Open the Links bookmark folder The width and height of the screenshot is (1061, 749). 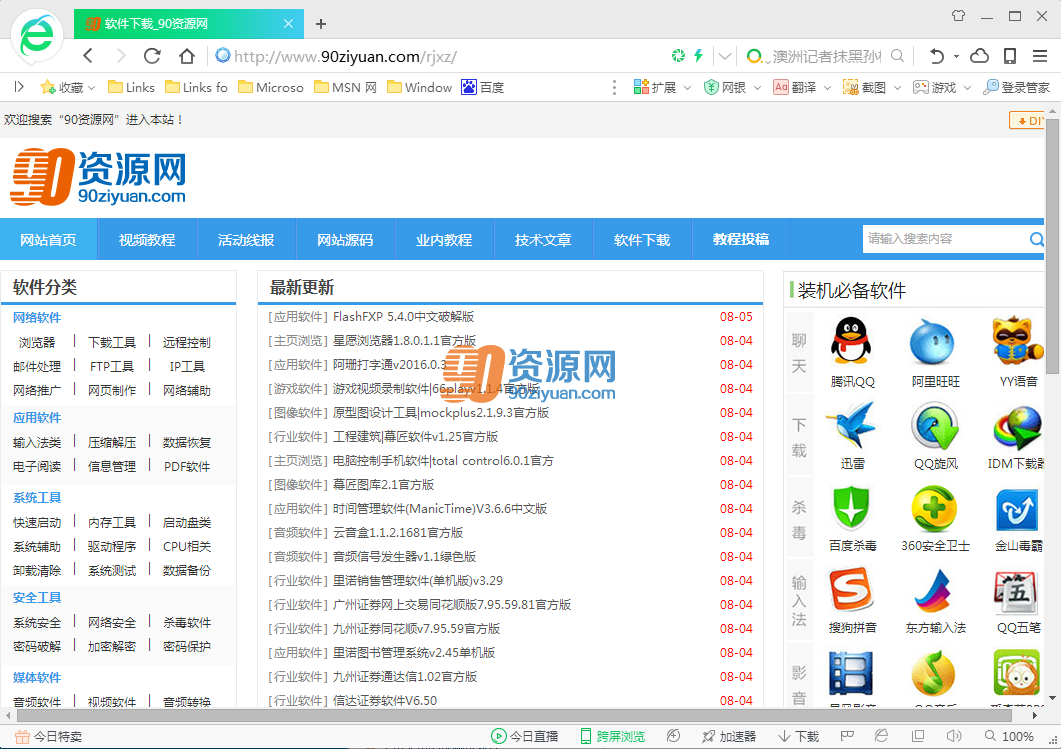point(131,87)
